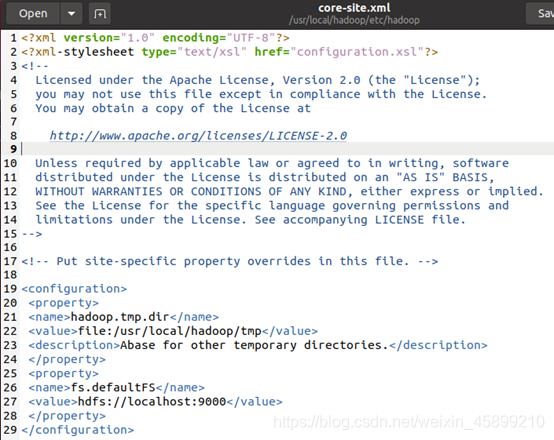Click 'Abase for other temporary directories' description
Image resolution: width=554 pixels, height=440 pixels.
click(x=254, y=345)
